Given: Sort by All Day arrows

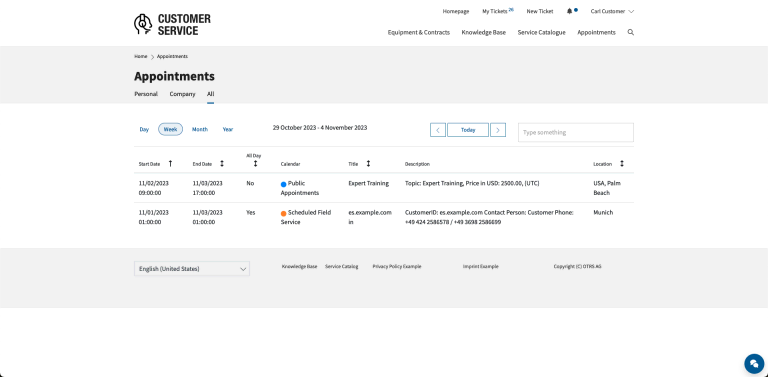Looking at the screenshot, I should [255, 164].
